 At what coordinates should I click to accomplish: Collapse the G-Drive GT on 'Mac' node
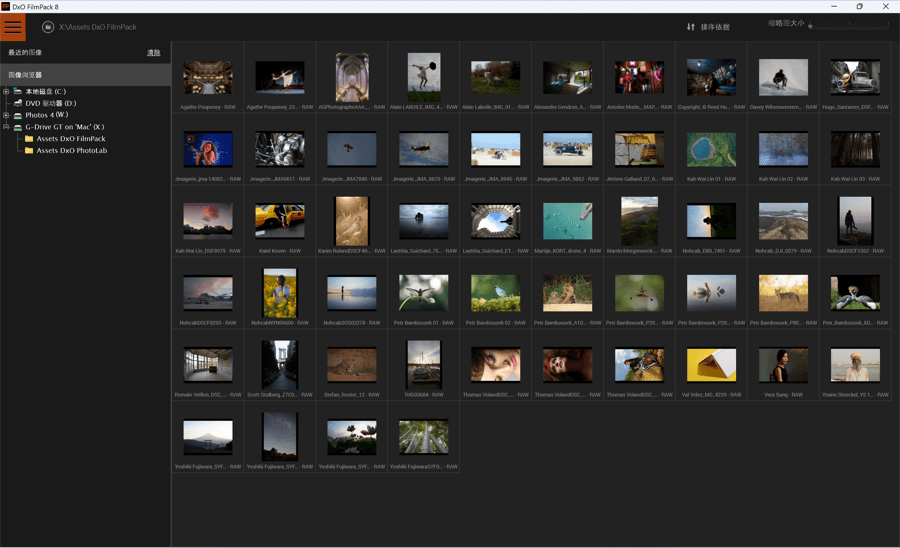pyautogui.click(x=6, y=127)
